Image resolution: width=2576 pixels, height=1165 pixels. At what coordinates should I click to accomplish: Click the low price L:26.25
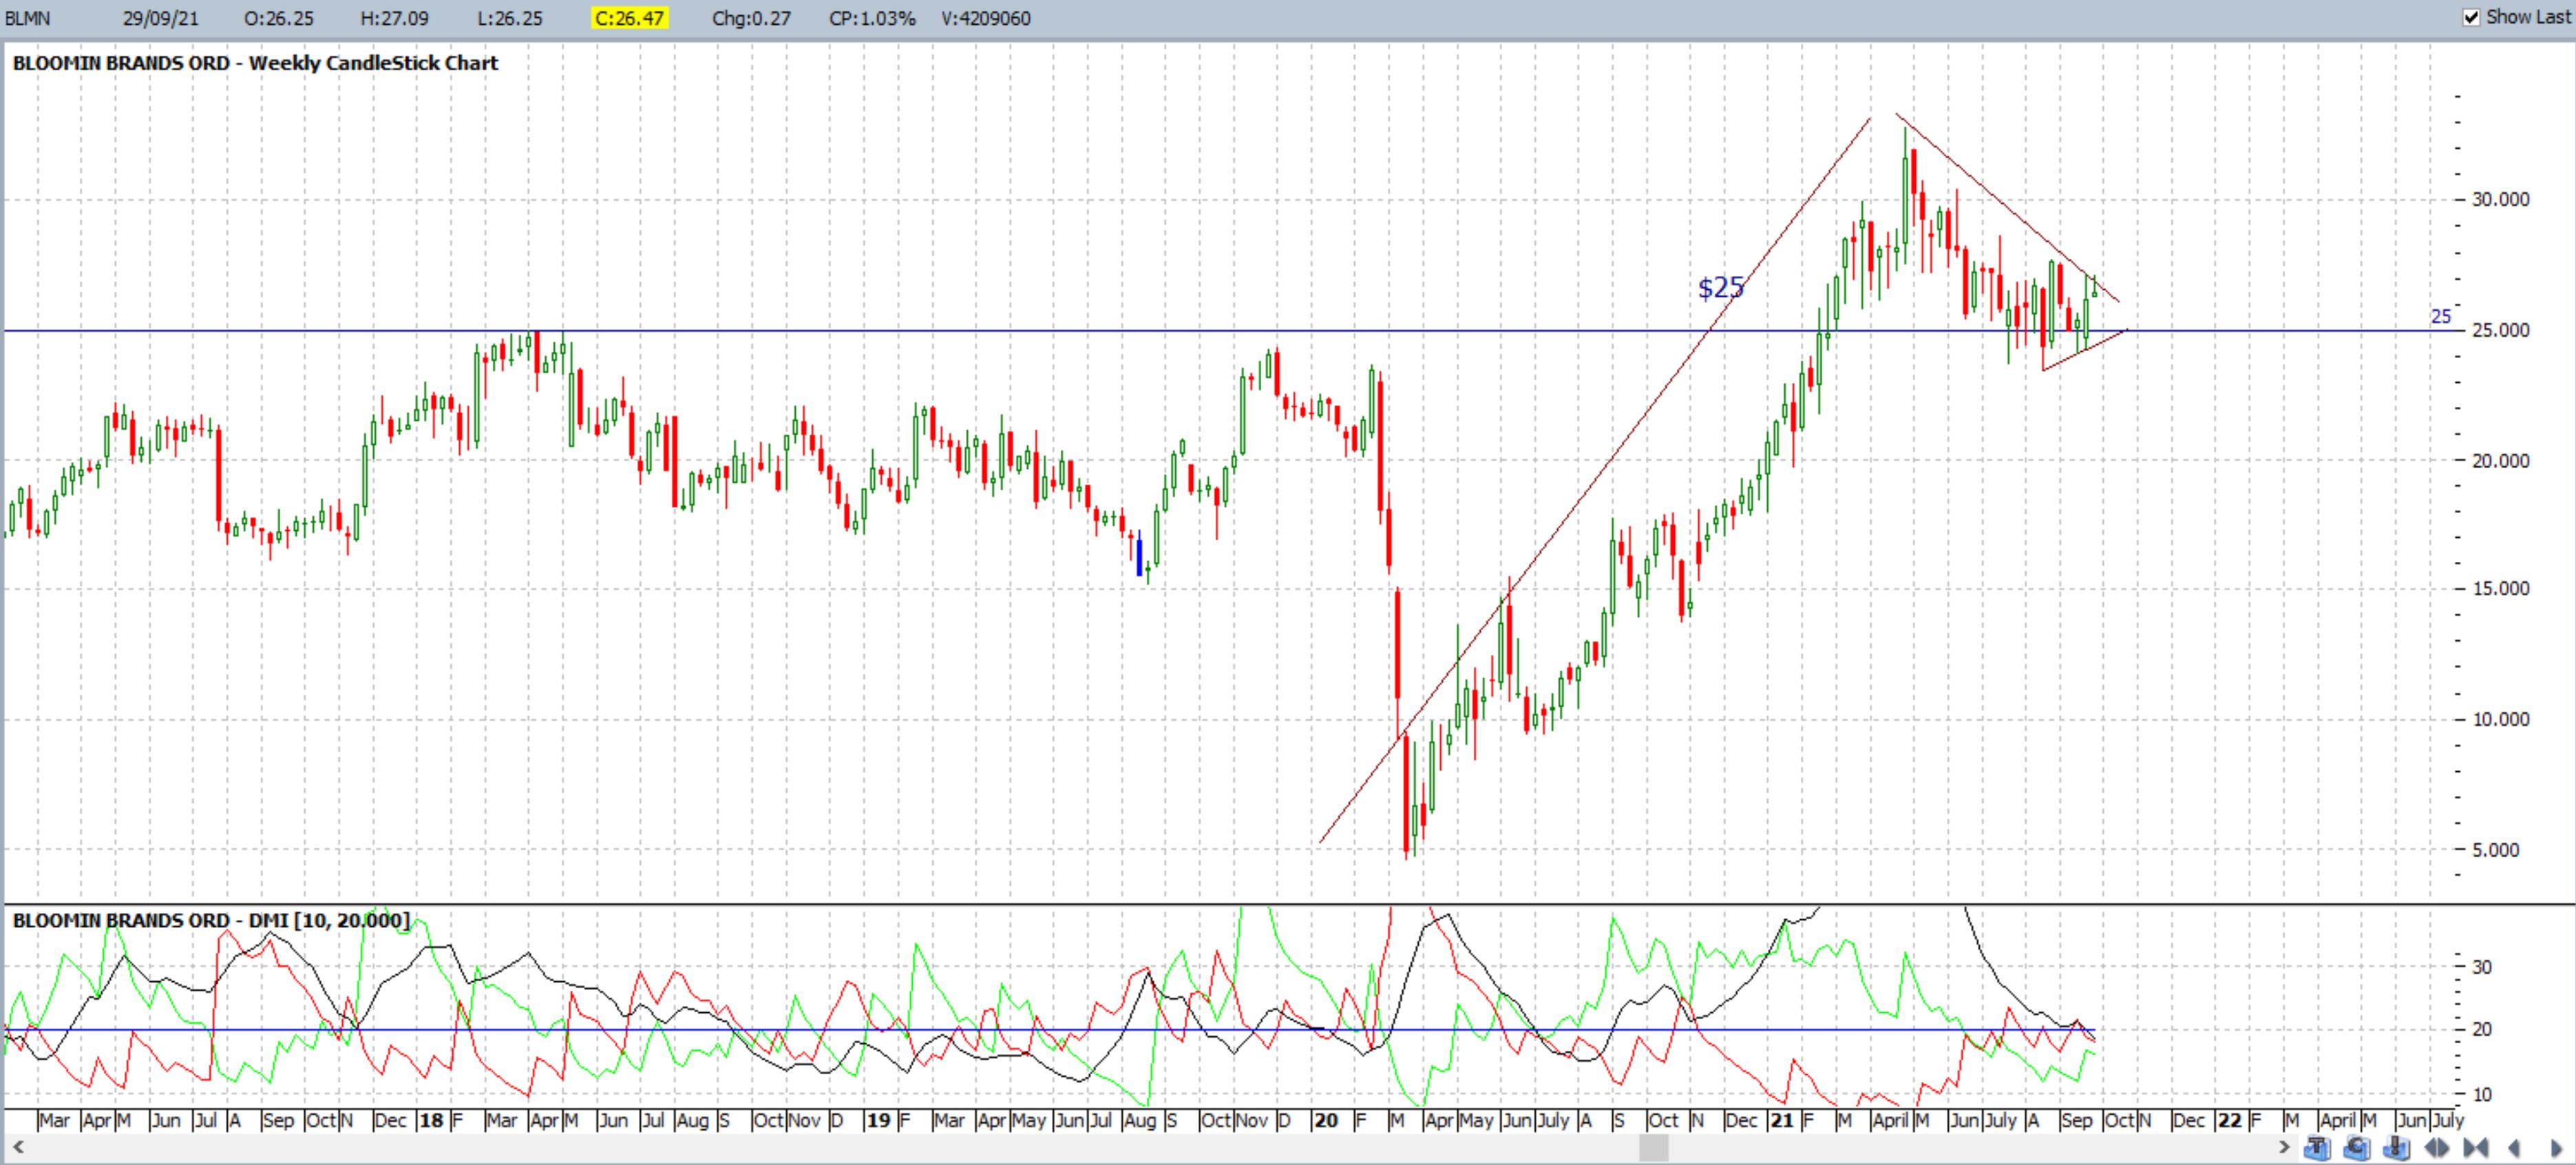pyautogui.click(x=509, y=18)
